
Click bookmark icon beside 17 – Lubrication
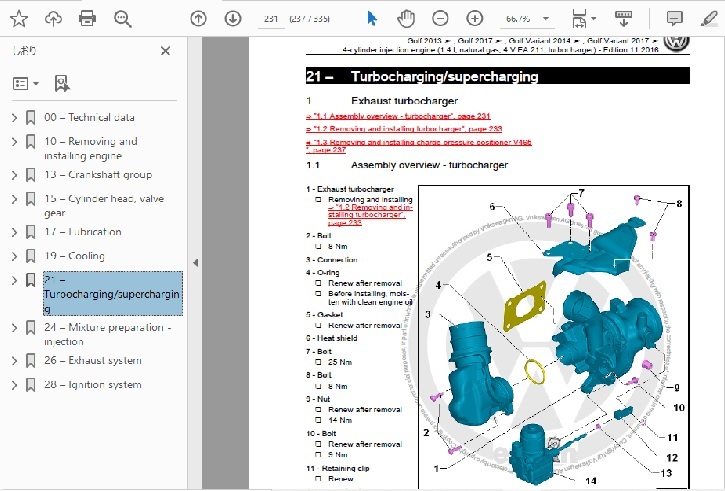pos(31,232)
